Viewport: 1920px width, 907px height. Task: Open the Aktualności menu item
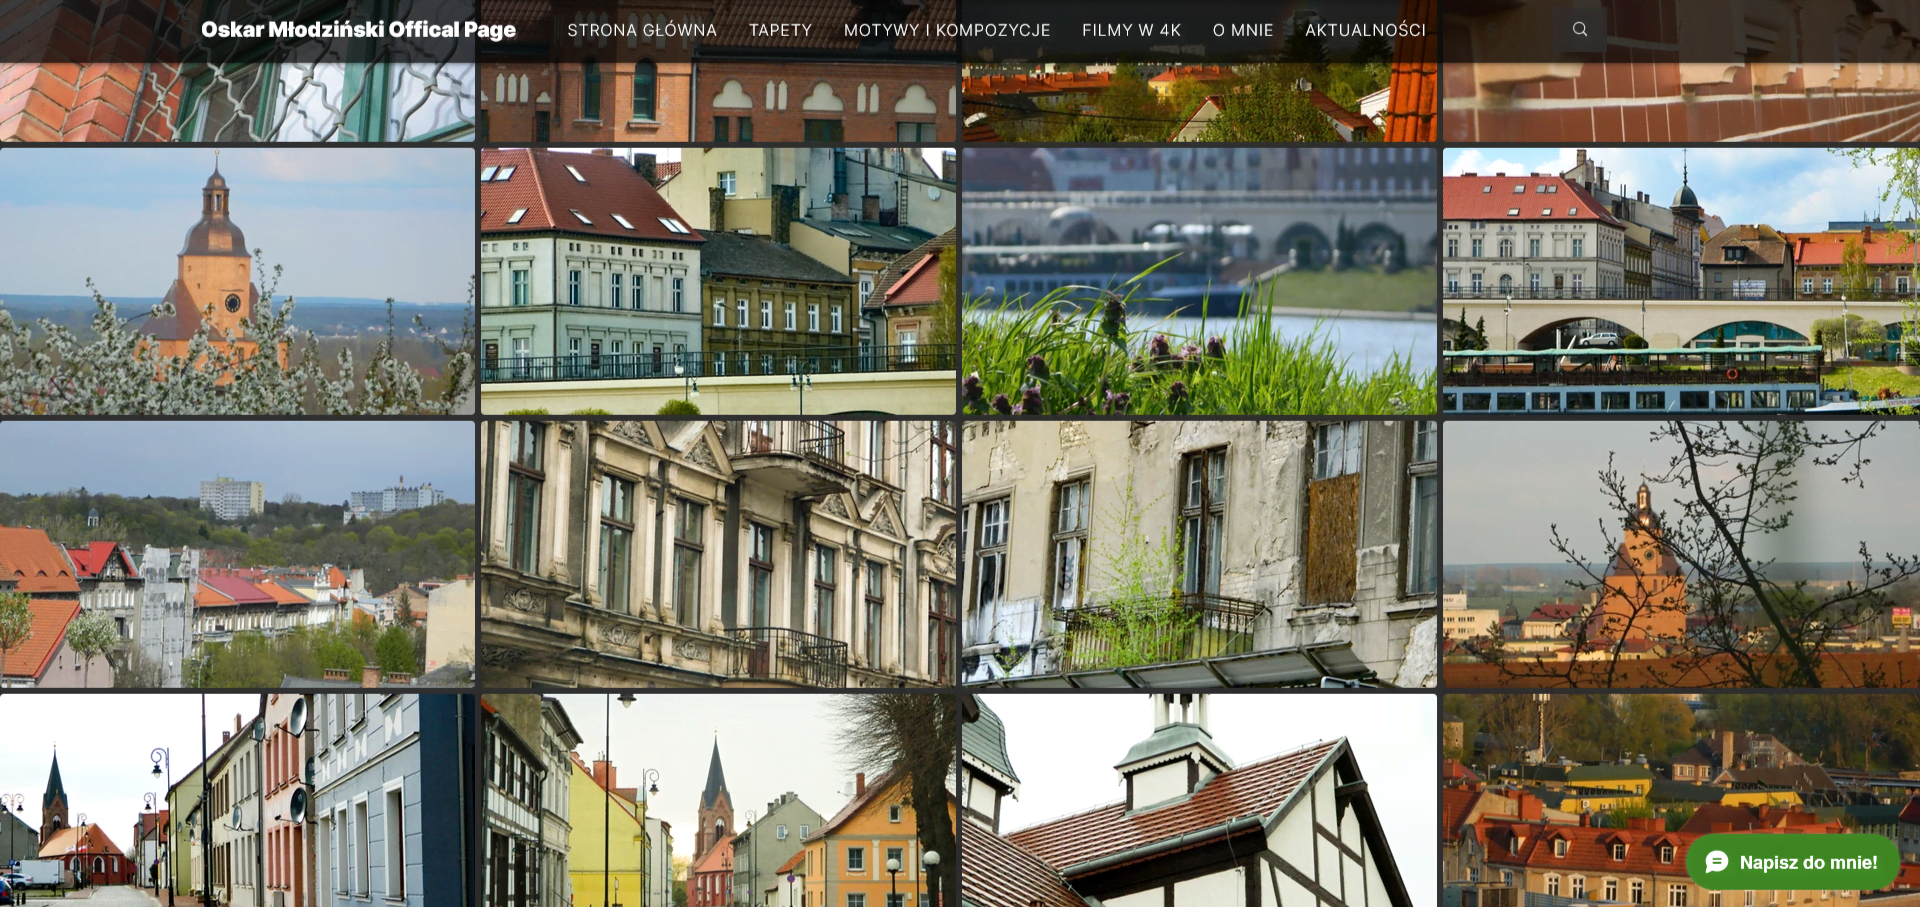click(1365, 30)
